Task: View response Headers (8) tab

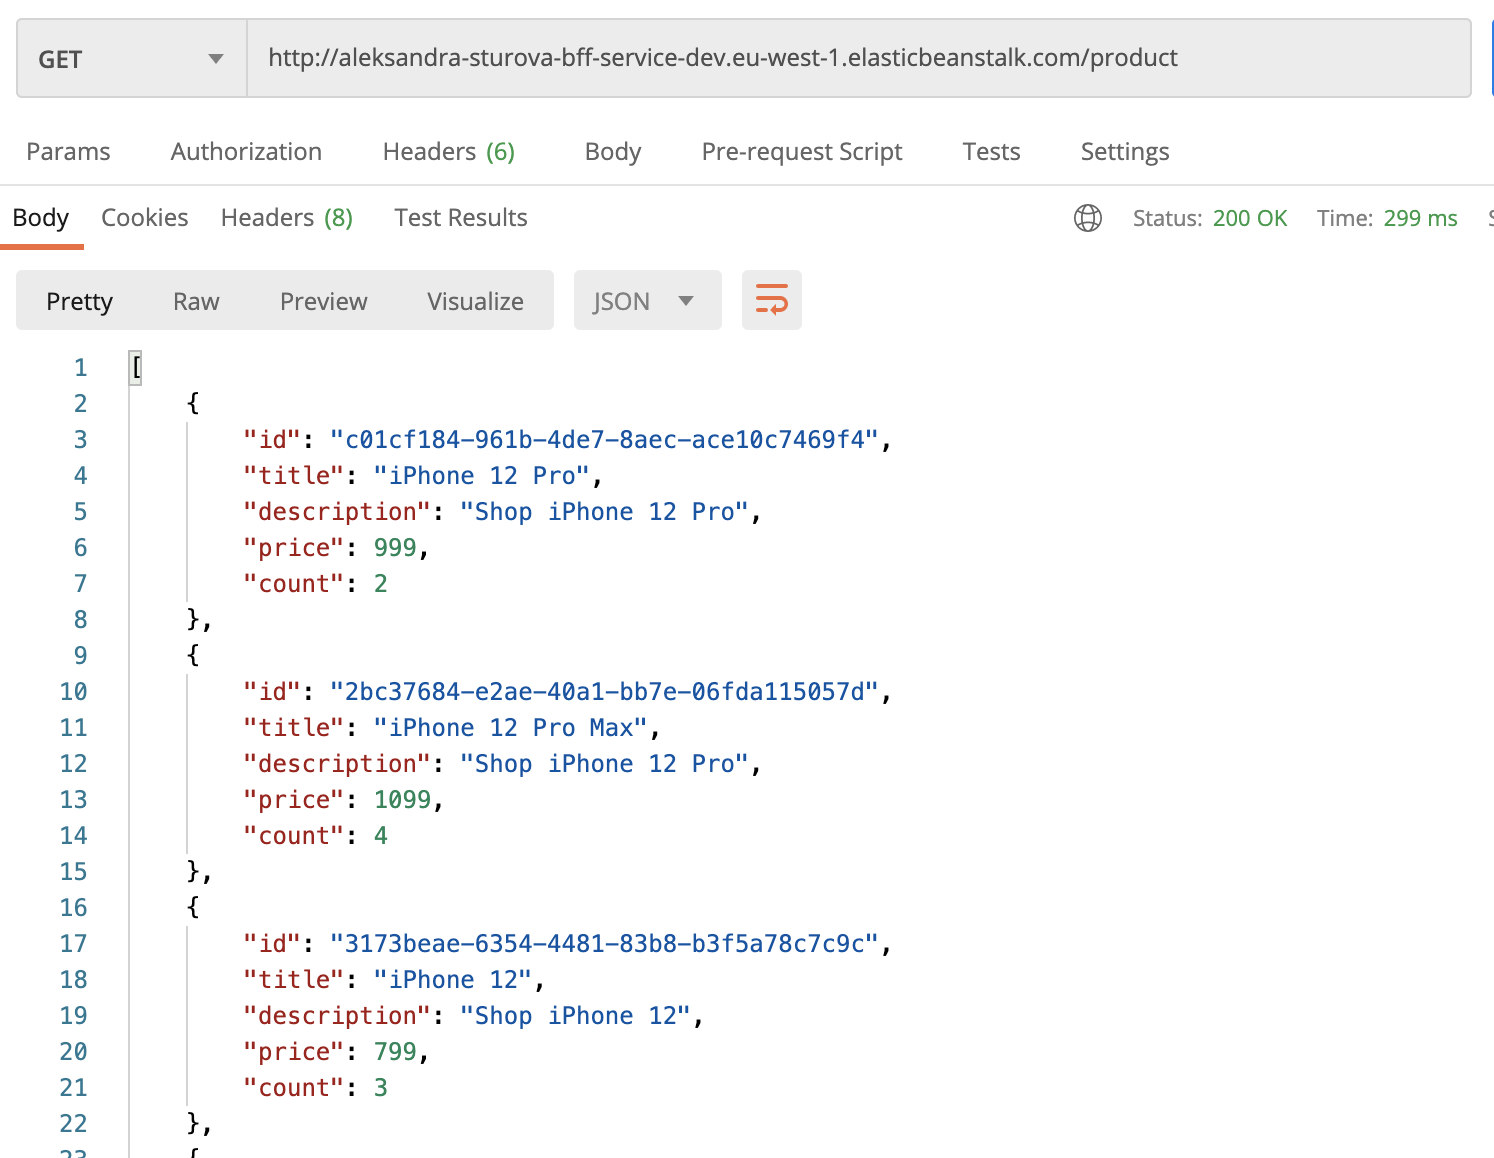Action: coord(287,218)
